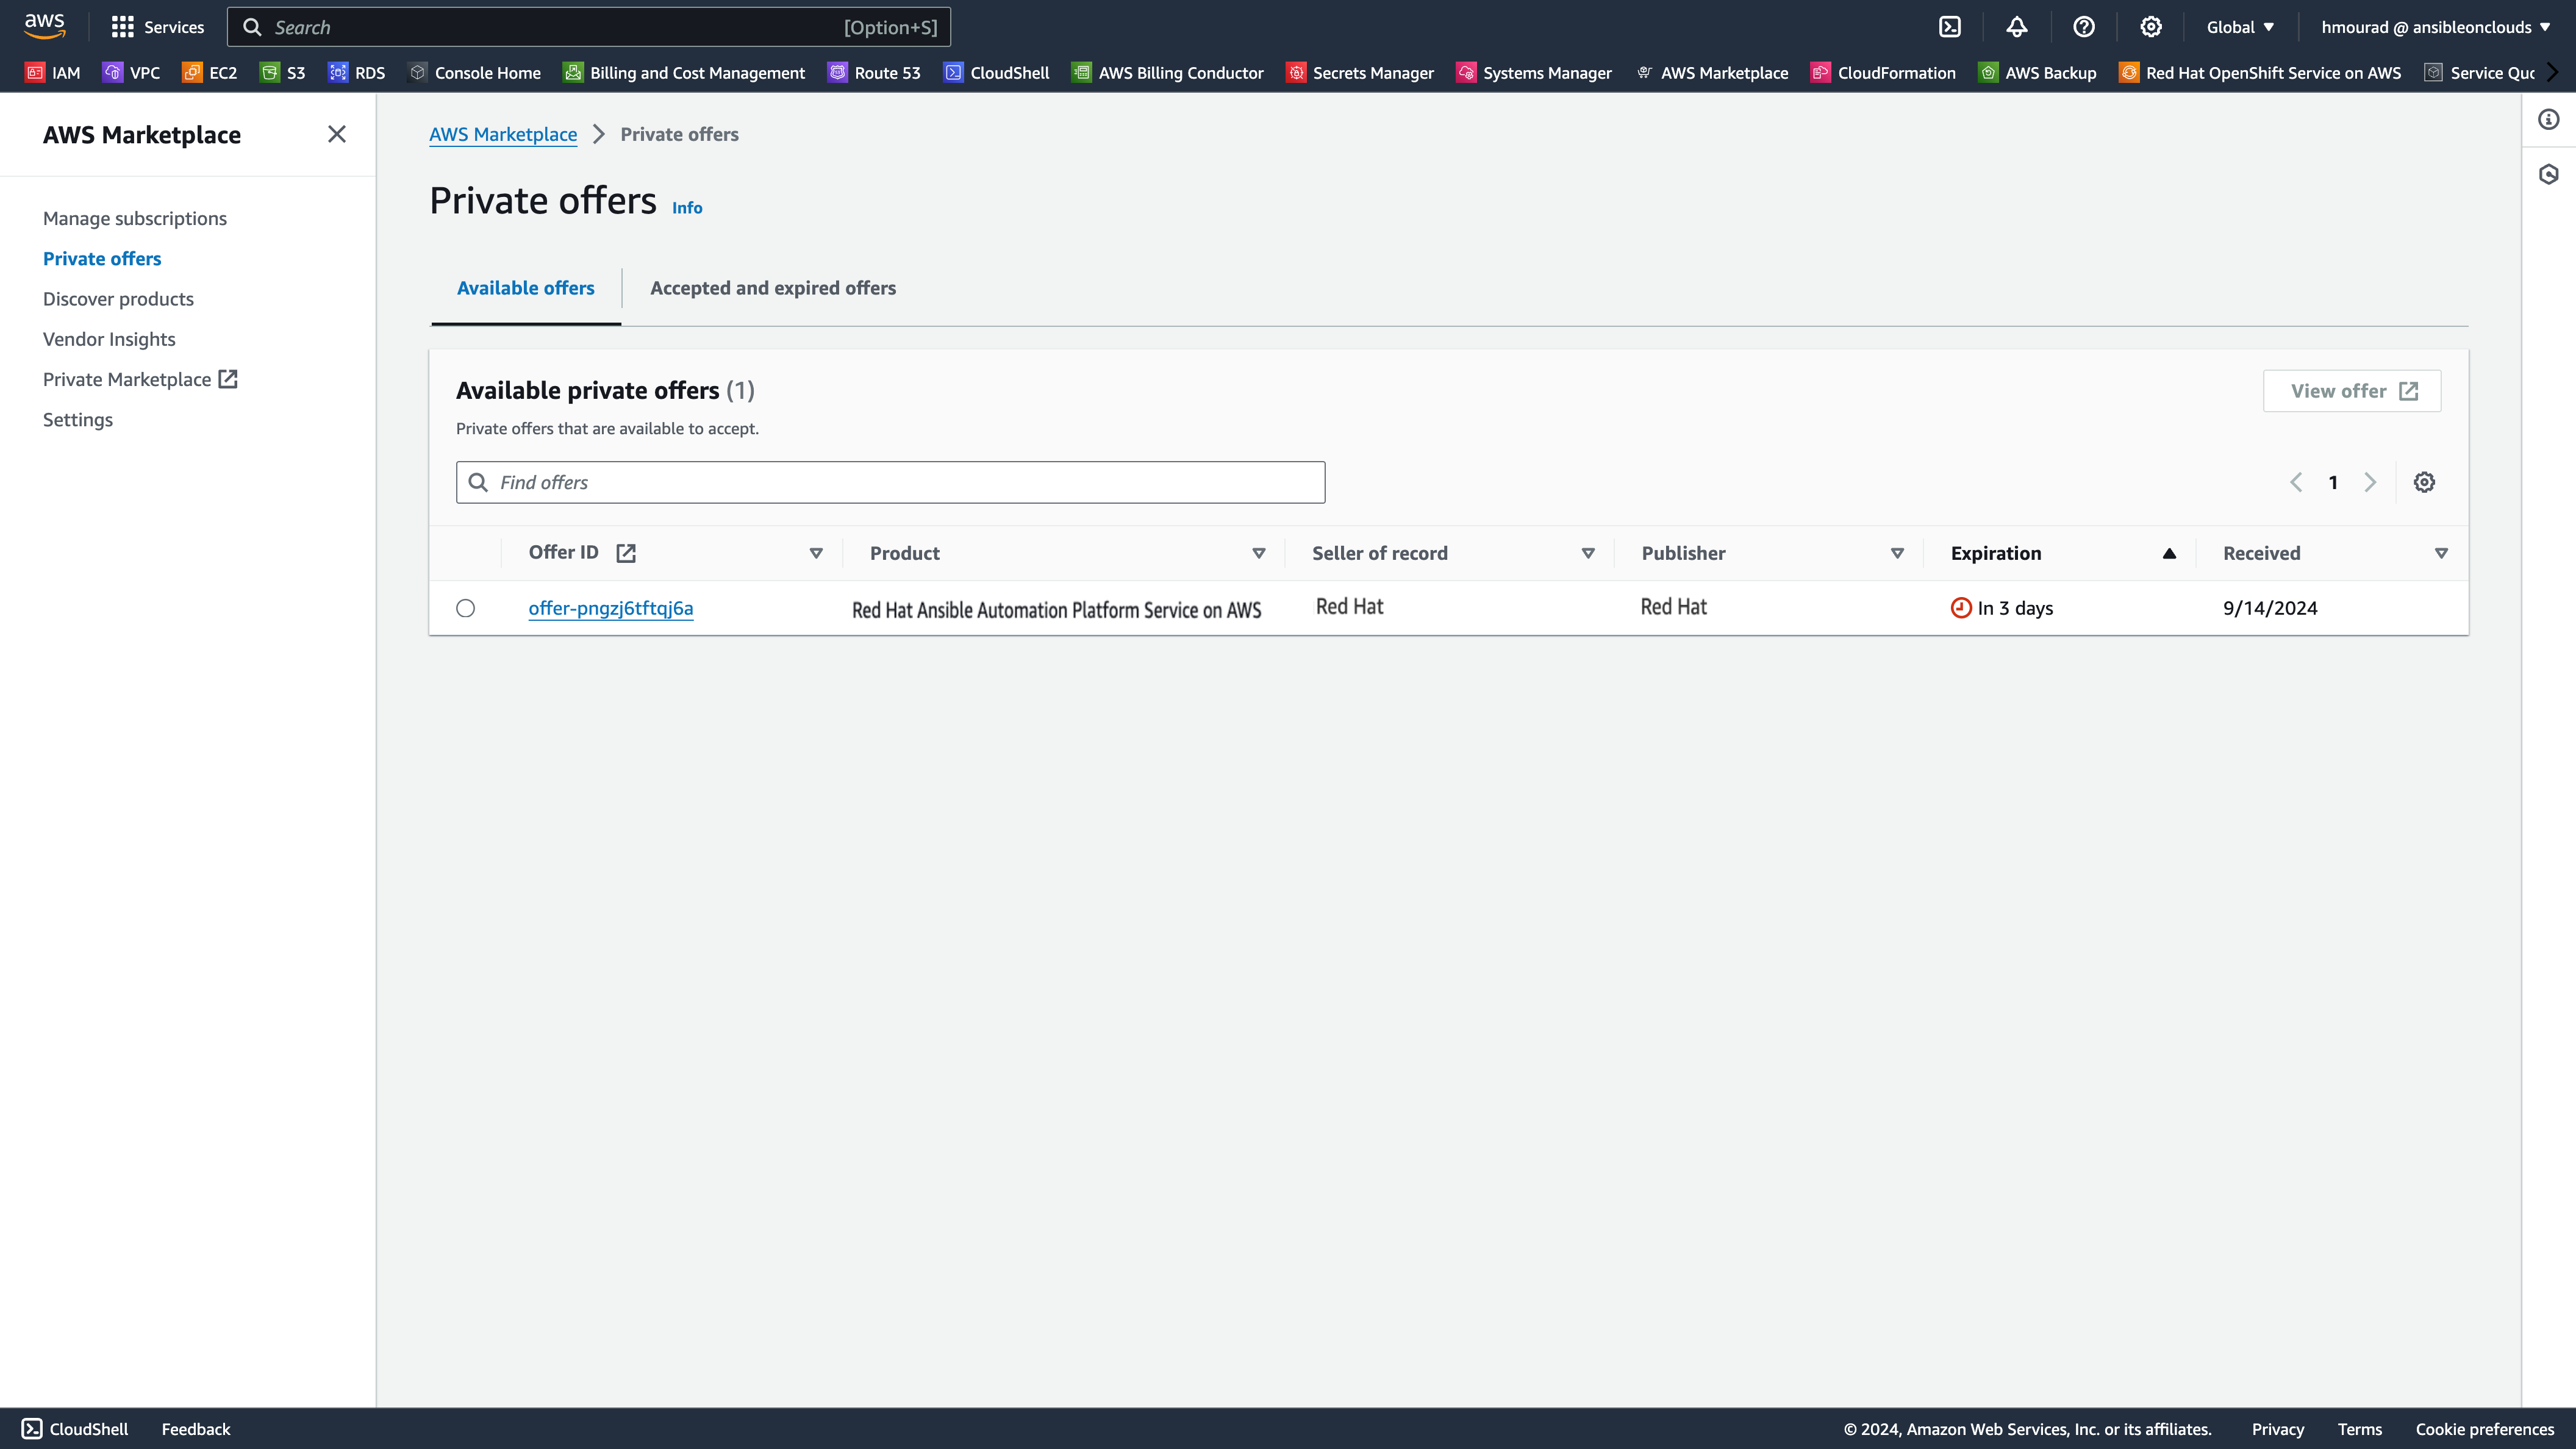
Task: Click View offer button
Action: (x=2352, y=389)
